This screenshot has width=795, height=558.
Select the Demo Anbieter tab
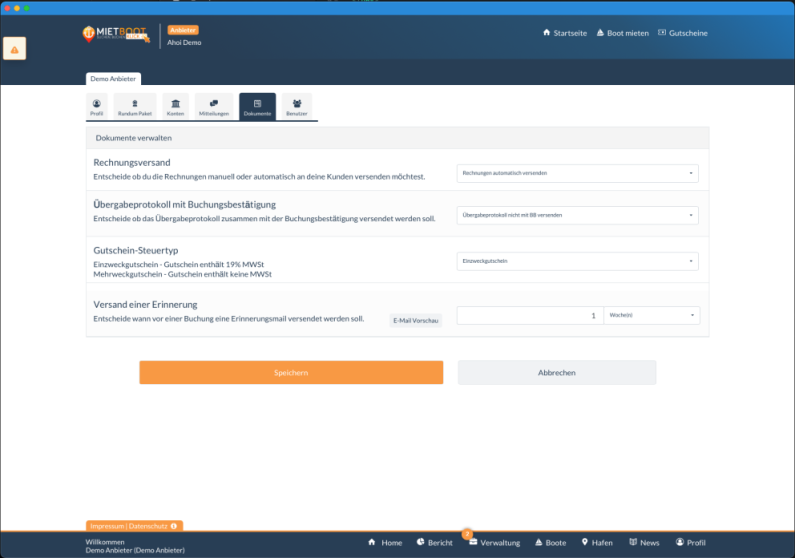[114, 78]
